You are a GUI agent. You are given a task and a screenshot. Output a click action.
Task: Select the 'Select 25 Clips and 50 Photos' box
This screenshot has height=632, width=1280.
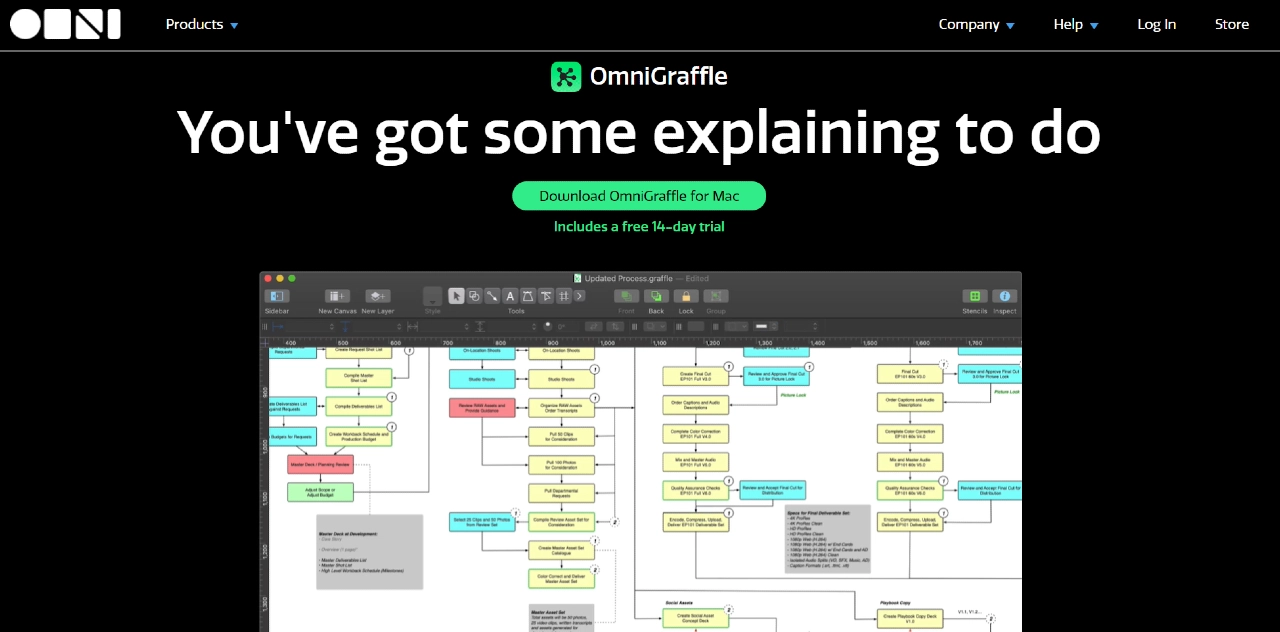tap(483, 522)
